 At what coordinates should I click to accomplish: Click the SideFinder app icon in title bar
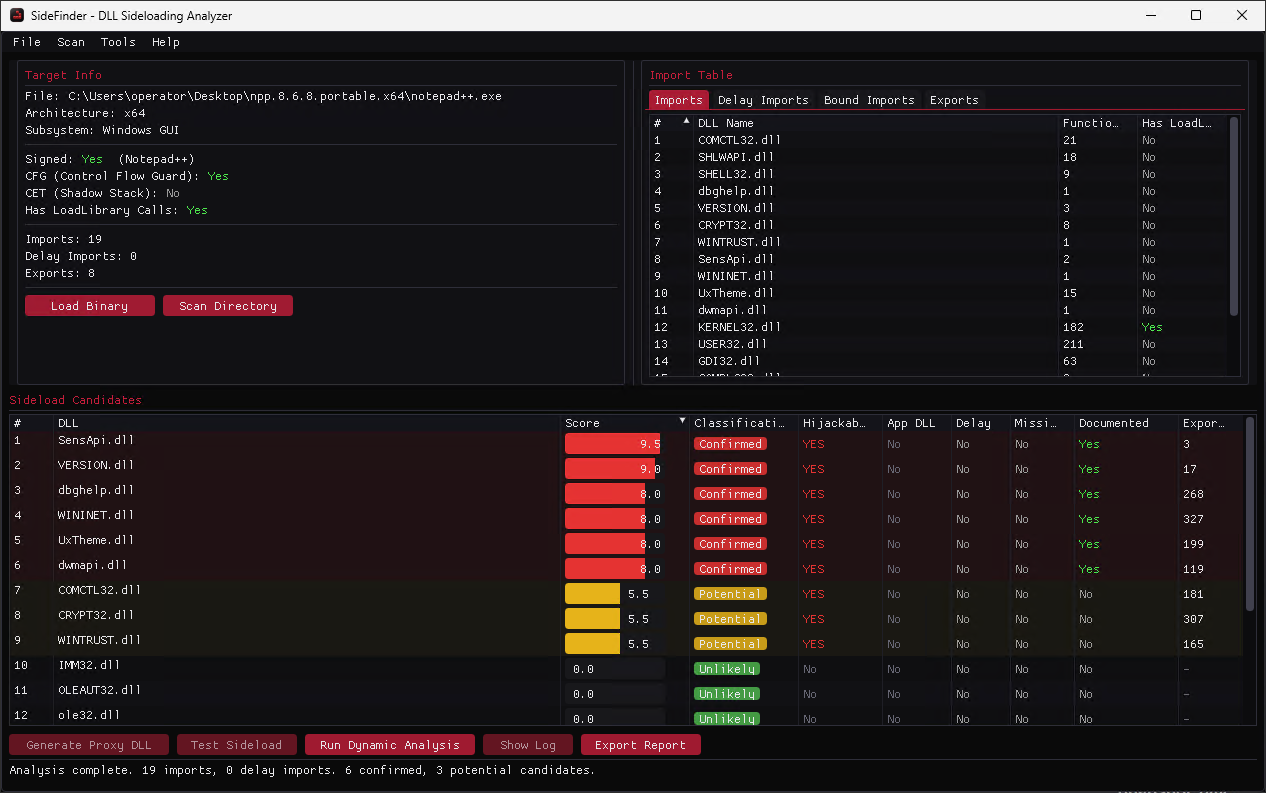pyautogui.click(x=17, y=15)
